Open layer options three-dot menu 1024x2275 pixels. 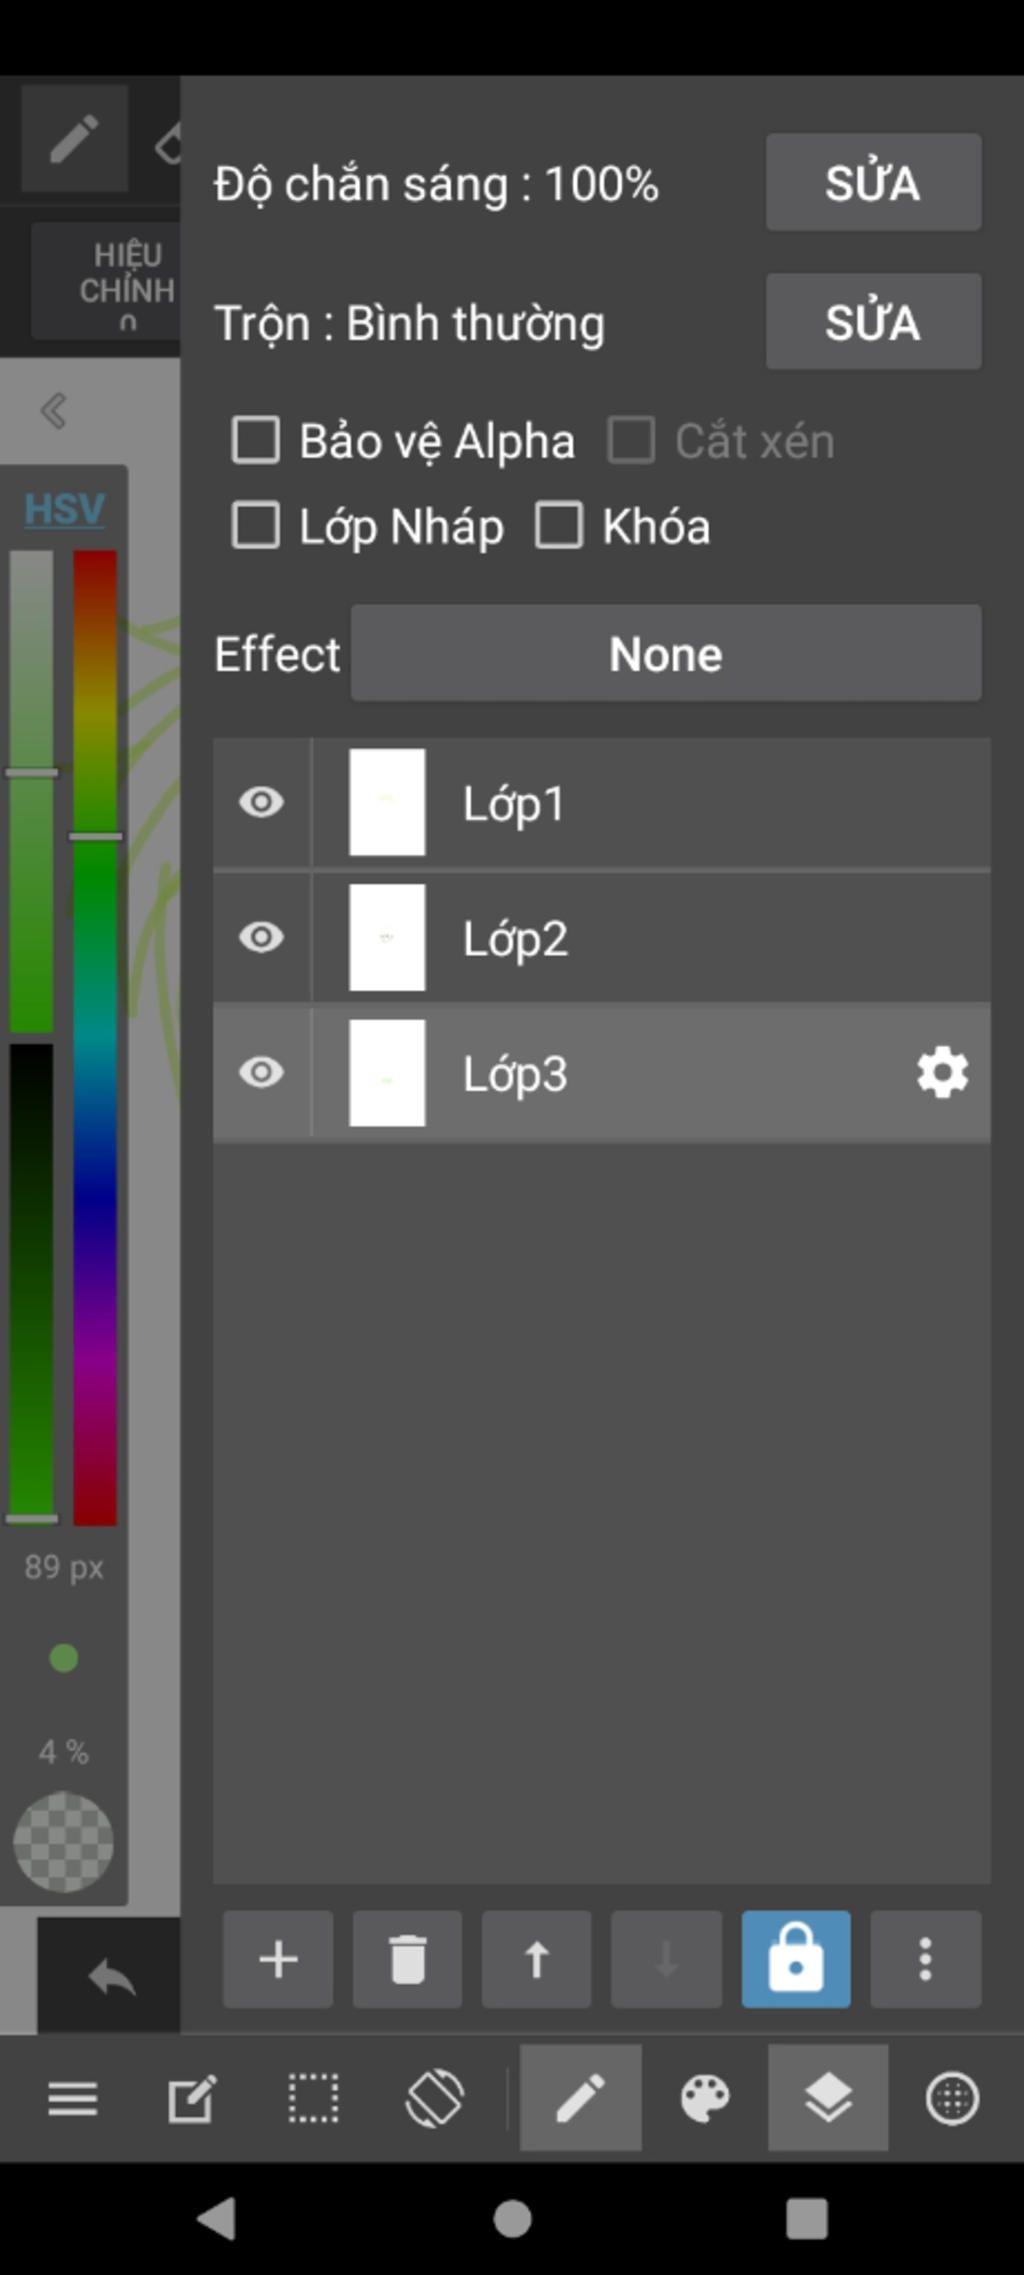click(x=925, y=1959)
